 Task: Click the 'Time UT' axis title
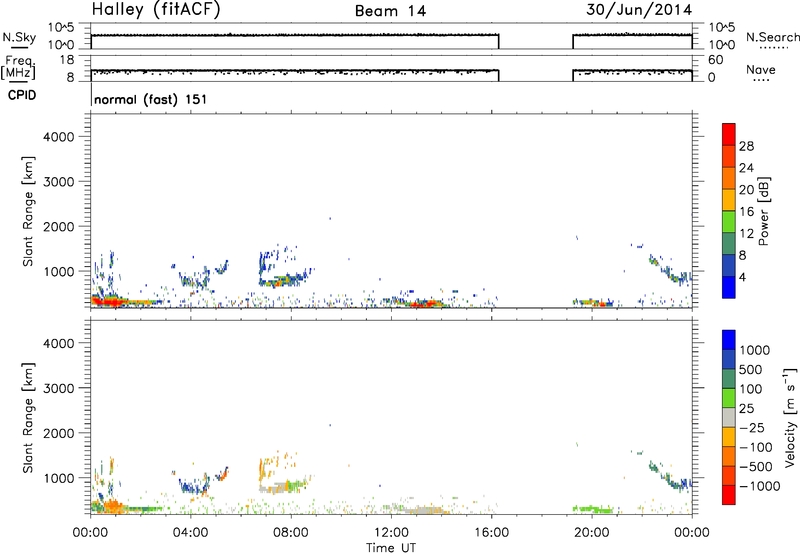tap(391, 548)
